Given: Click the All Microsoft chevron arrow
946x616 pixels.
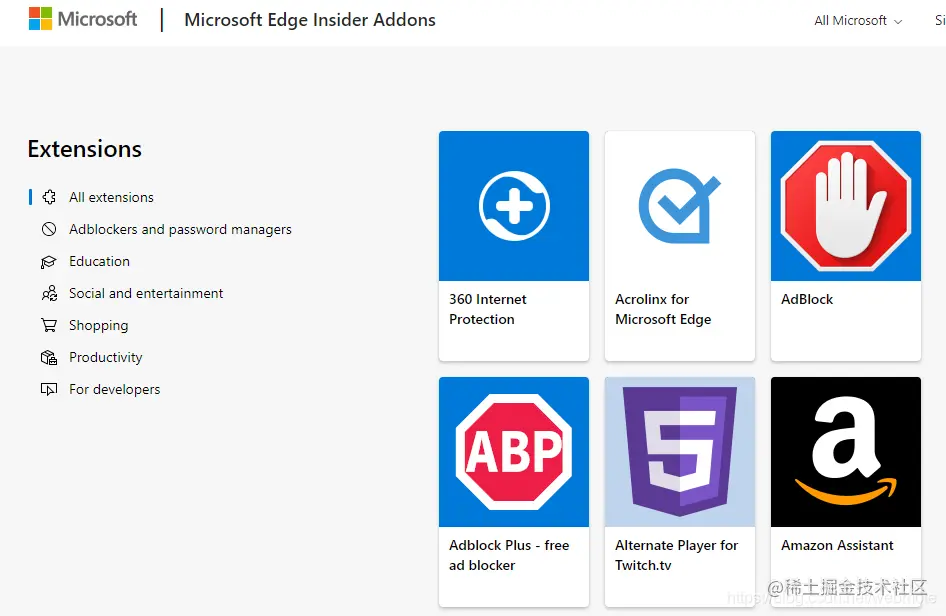Looking at the screenshot, I should pos(898,22).
